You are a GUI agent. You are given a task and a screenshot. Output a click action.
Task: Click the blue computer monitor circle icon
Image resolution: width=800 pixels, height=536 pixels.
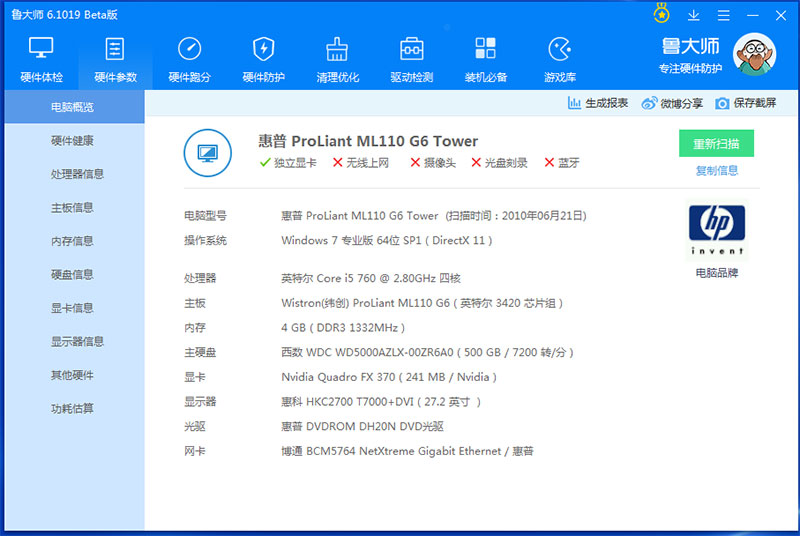point(207,153)
